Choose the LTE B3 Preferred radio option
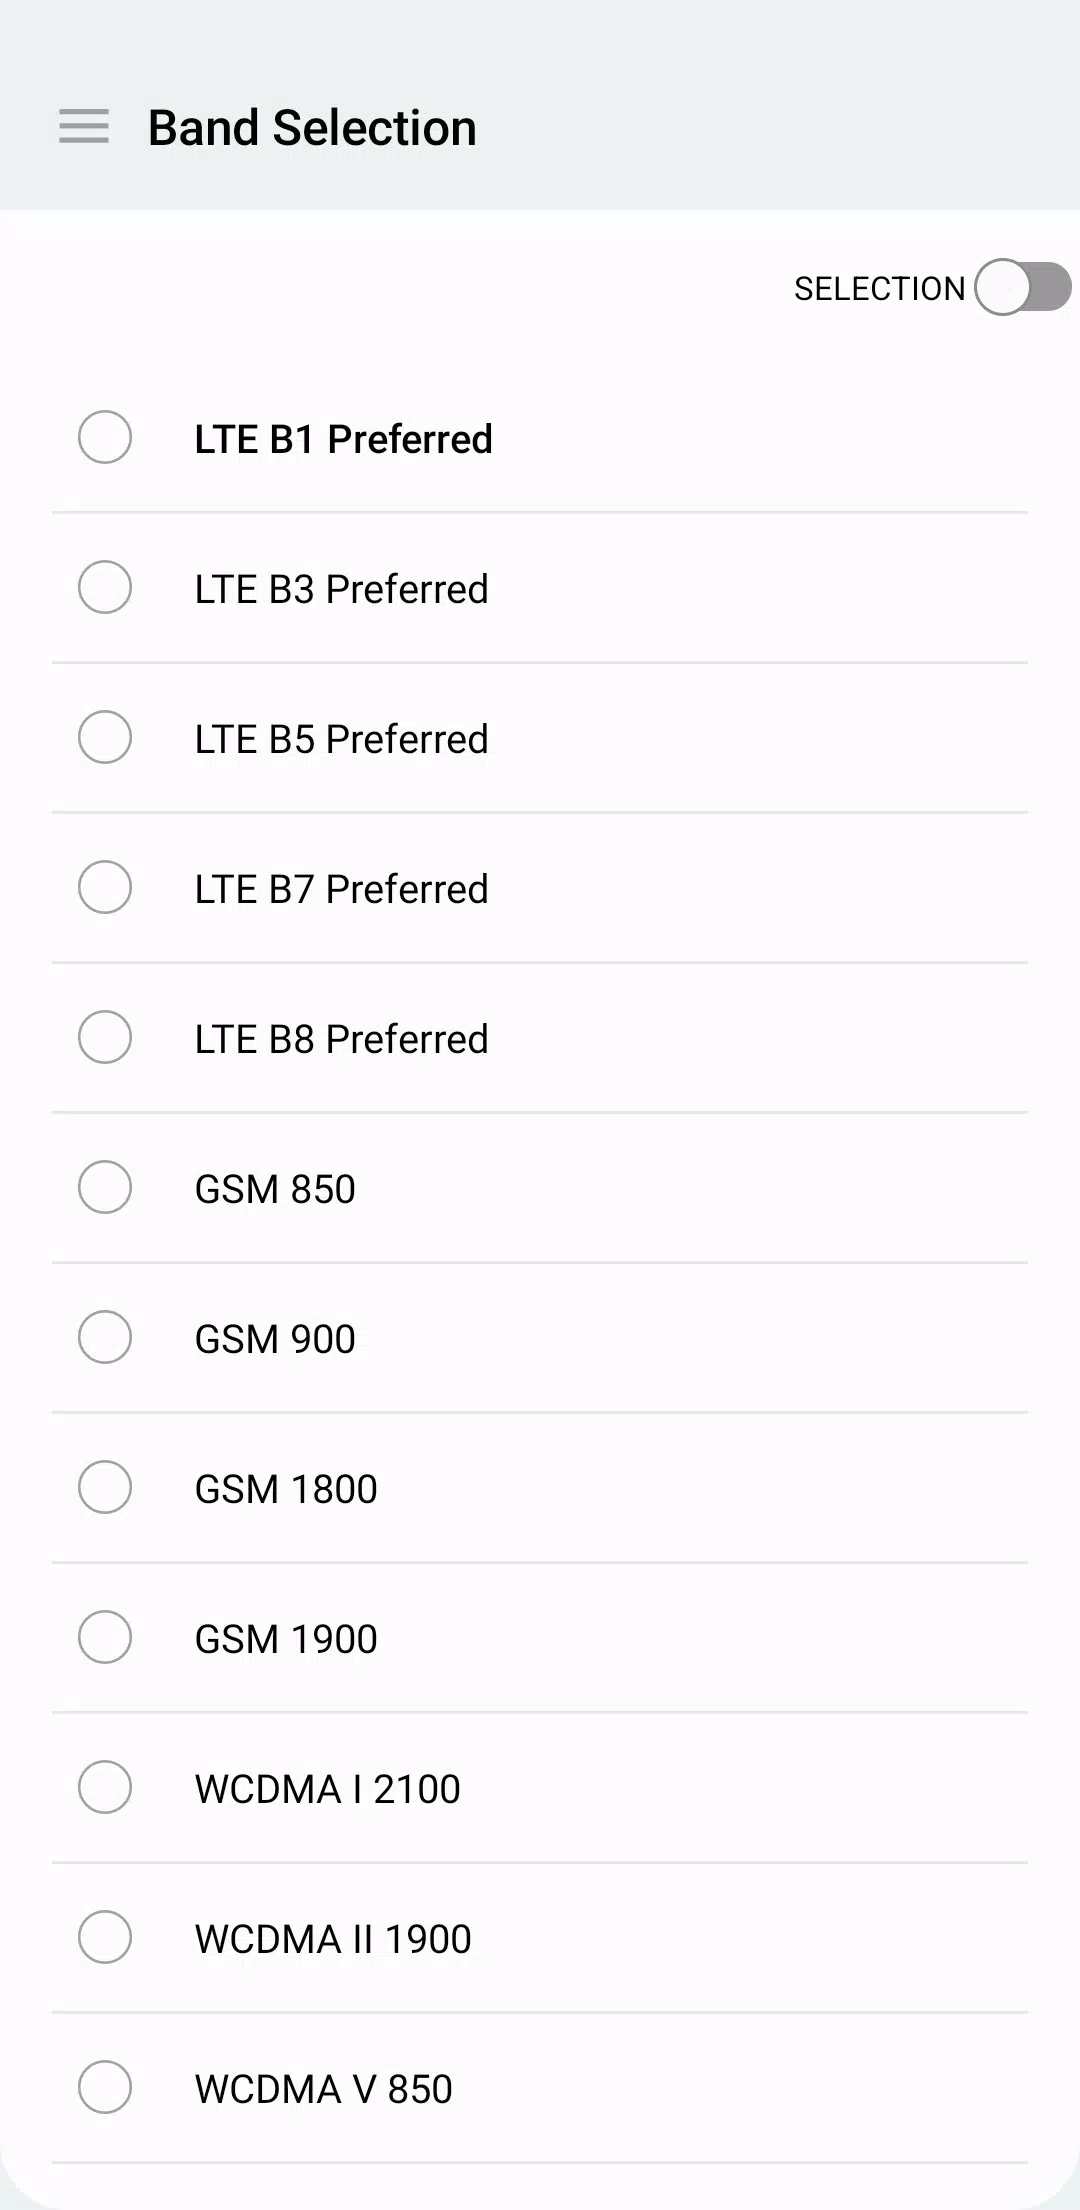Image resolution: width=1080 pixels, height=2210 pixels. pyautogui.click(x=105, y=587)
